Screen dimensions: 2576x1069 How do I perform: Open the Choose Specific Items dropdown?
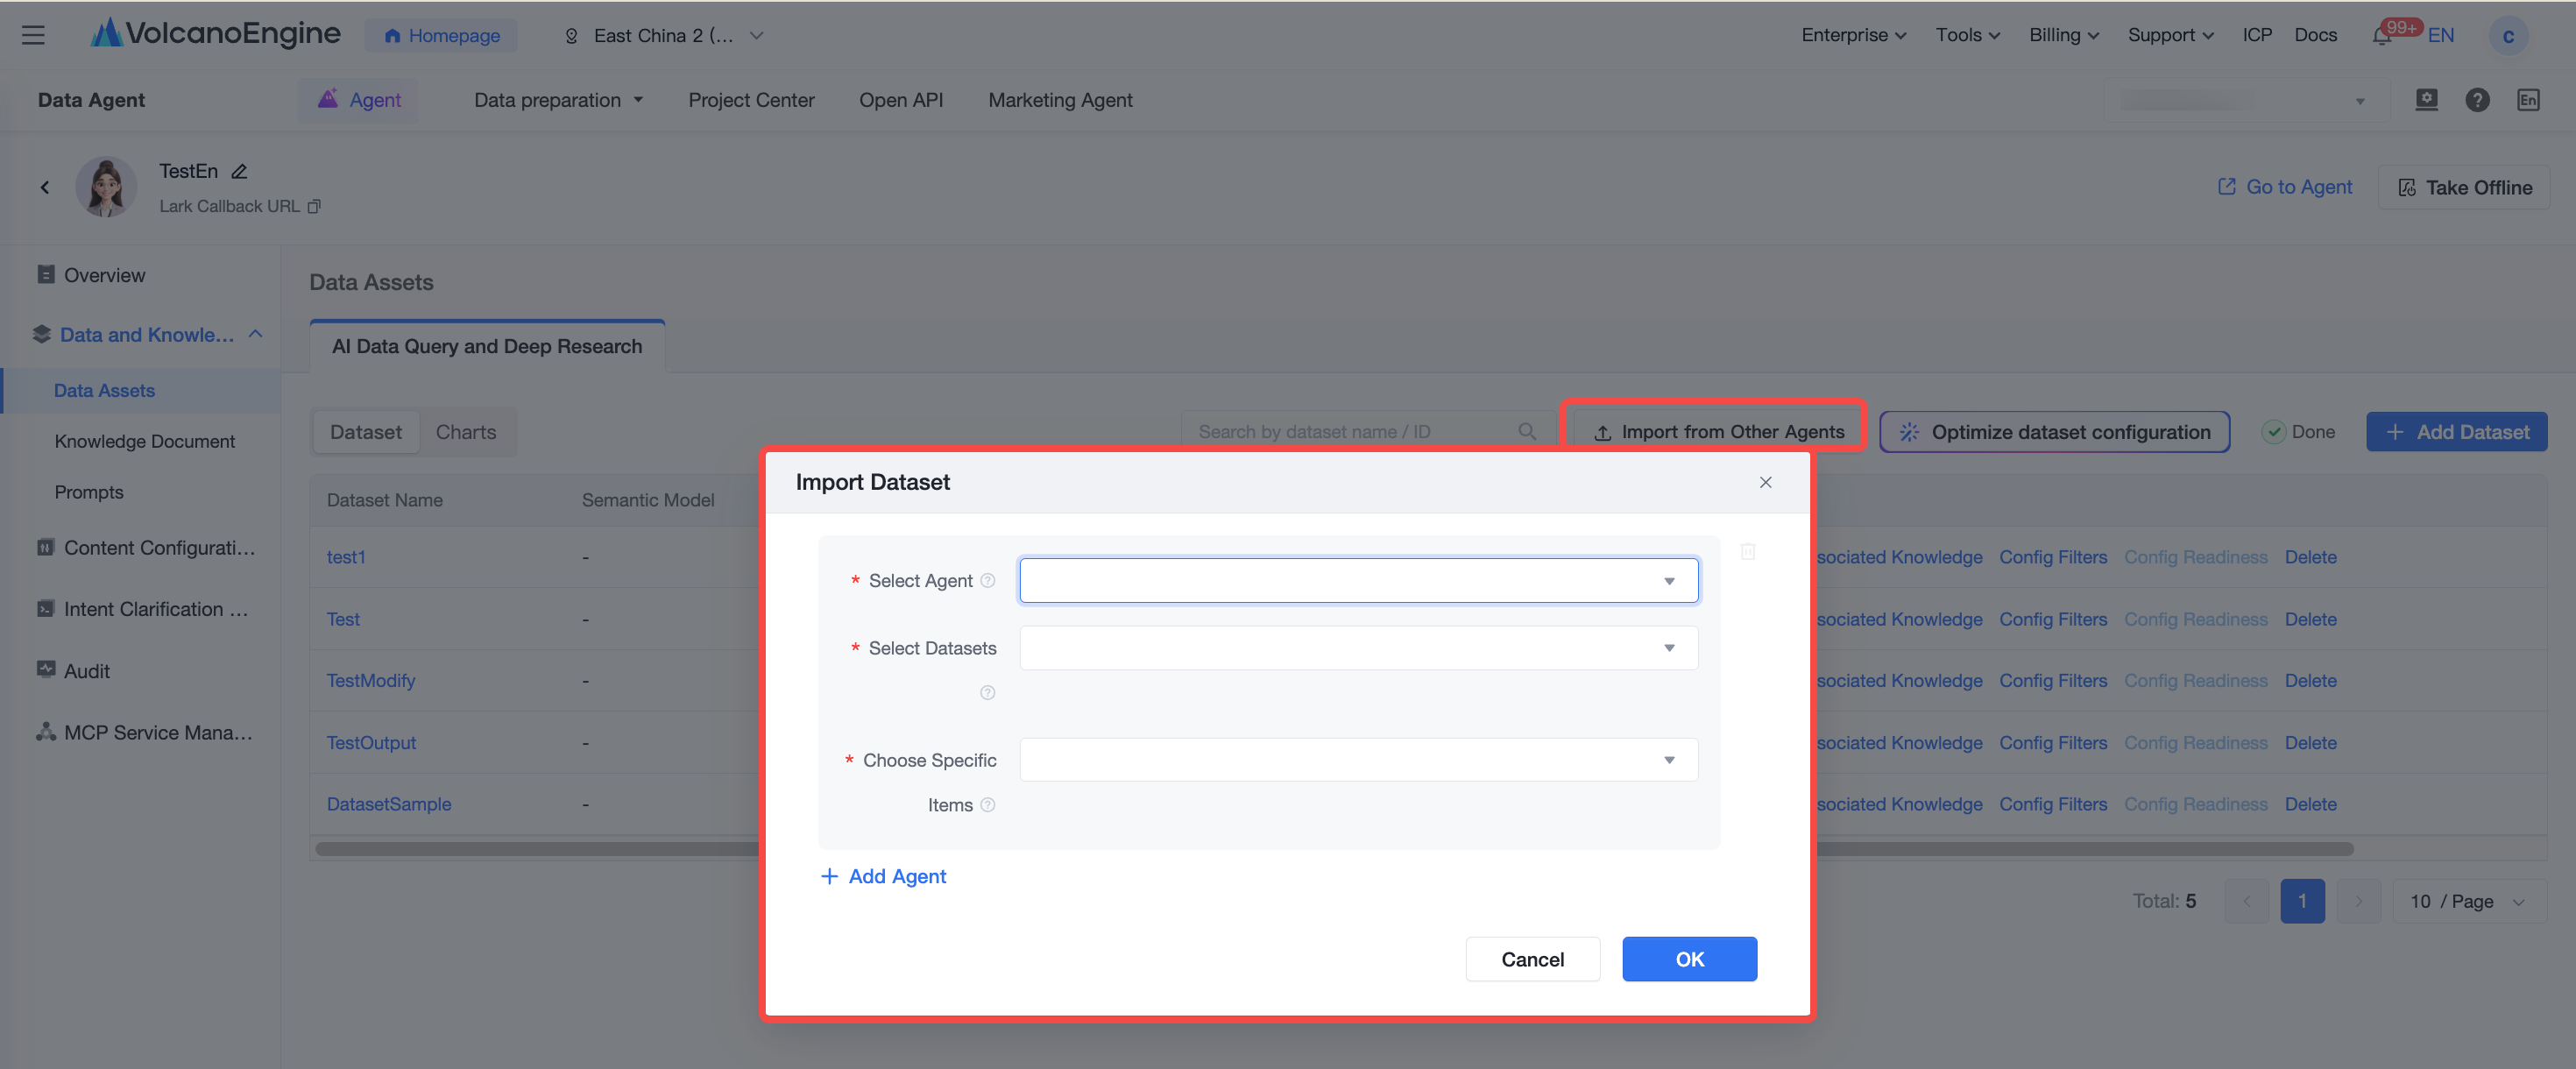[x=1358, y=760]
